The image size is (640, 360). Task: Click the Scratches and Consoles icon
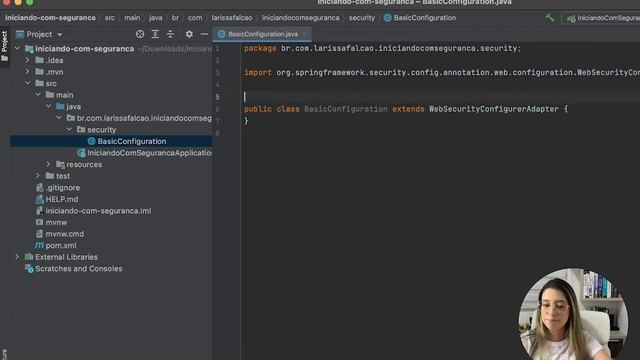29,269
